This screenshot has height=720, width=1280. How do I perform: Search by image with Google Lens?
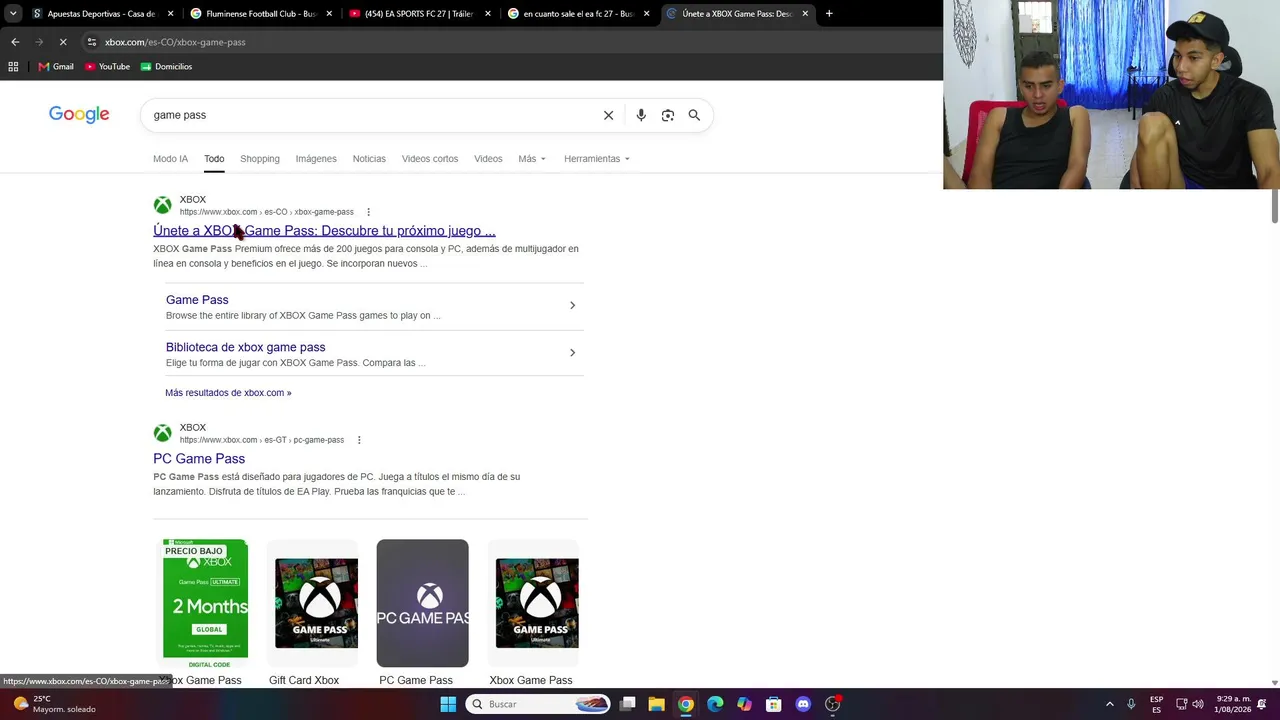668,115
